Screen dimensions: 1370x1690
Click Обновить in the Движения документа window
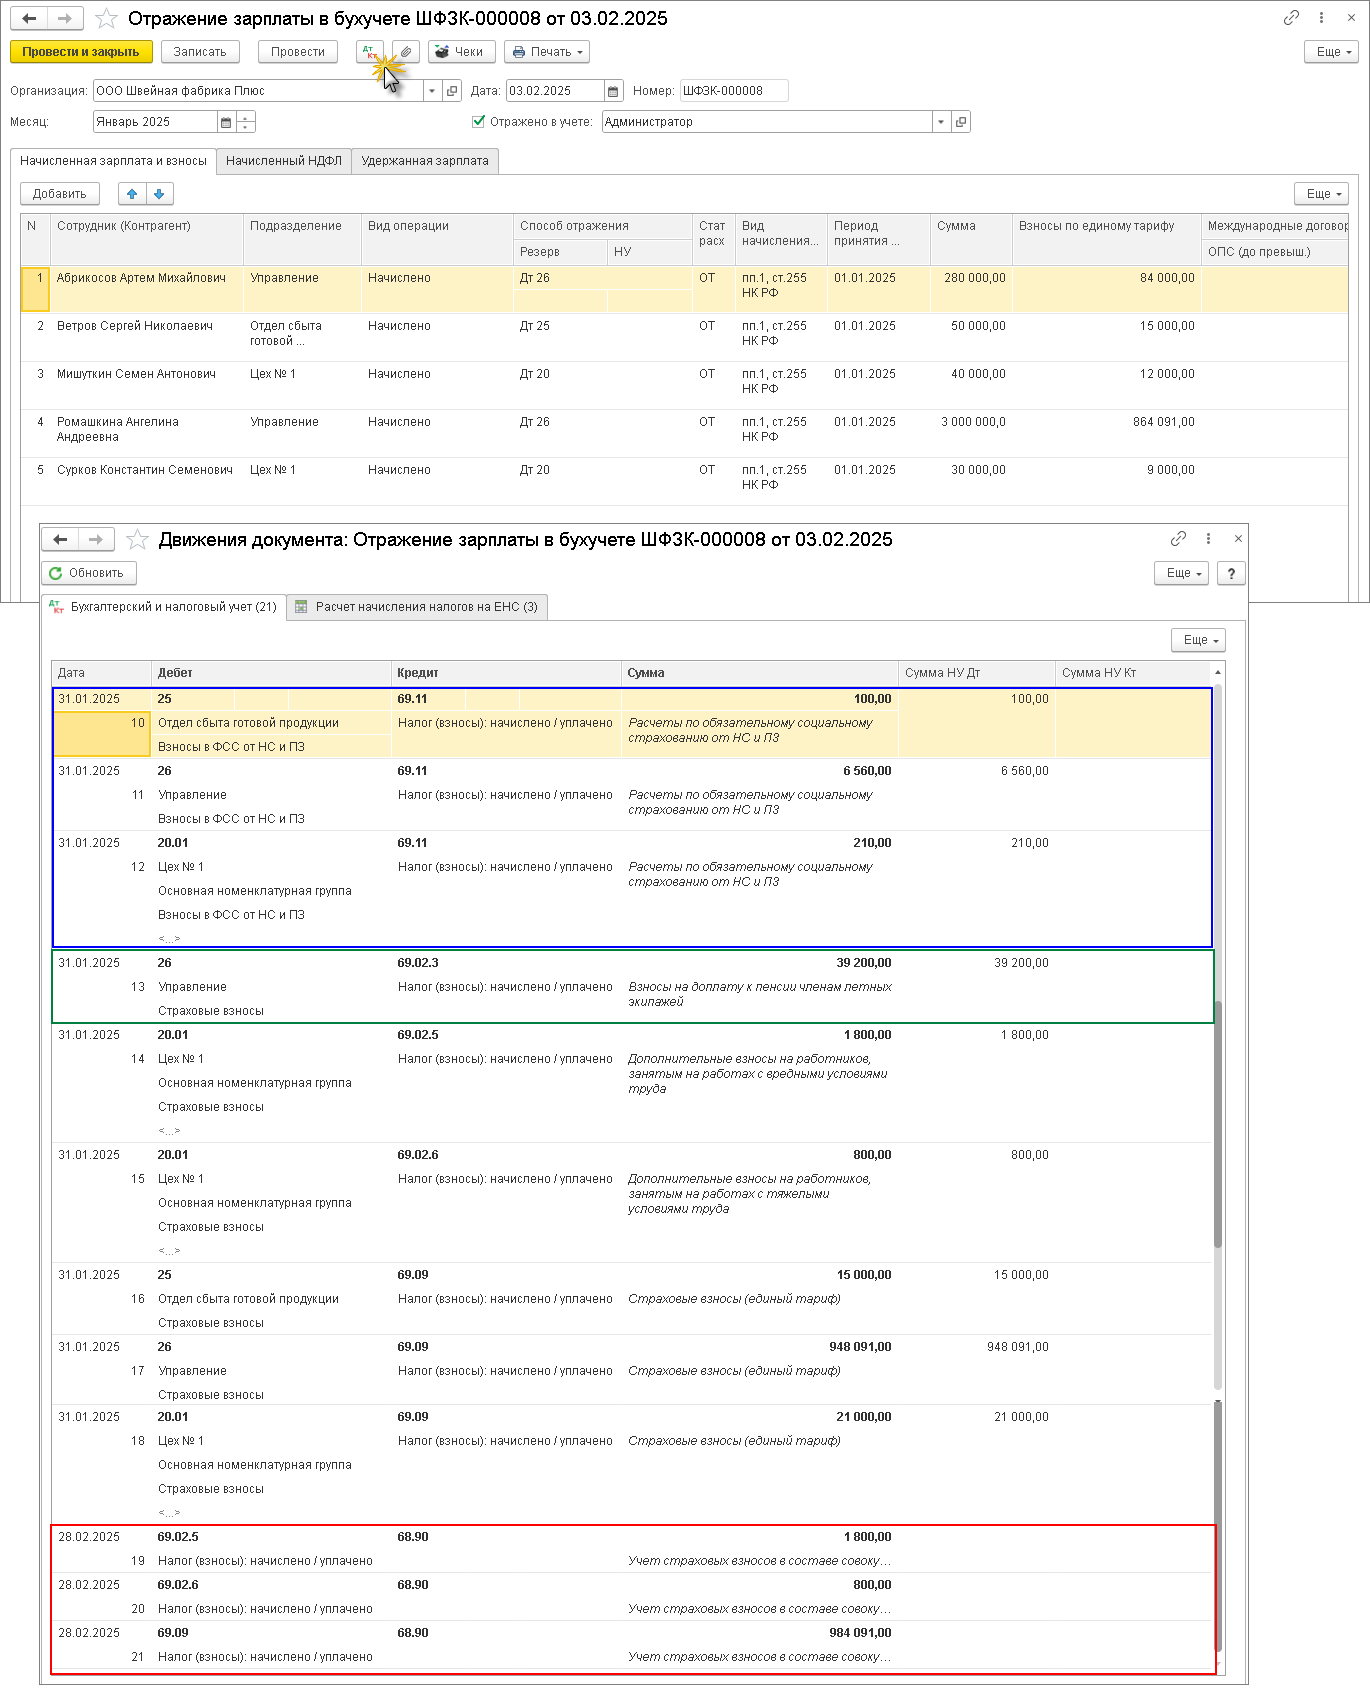pos(88,573)
